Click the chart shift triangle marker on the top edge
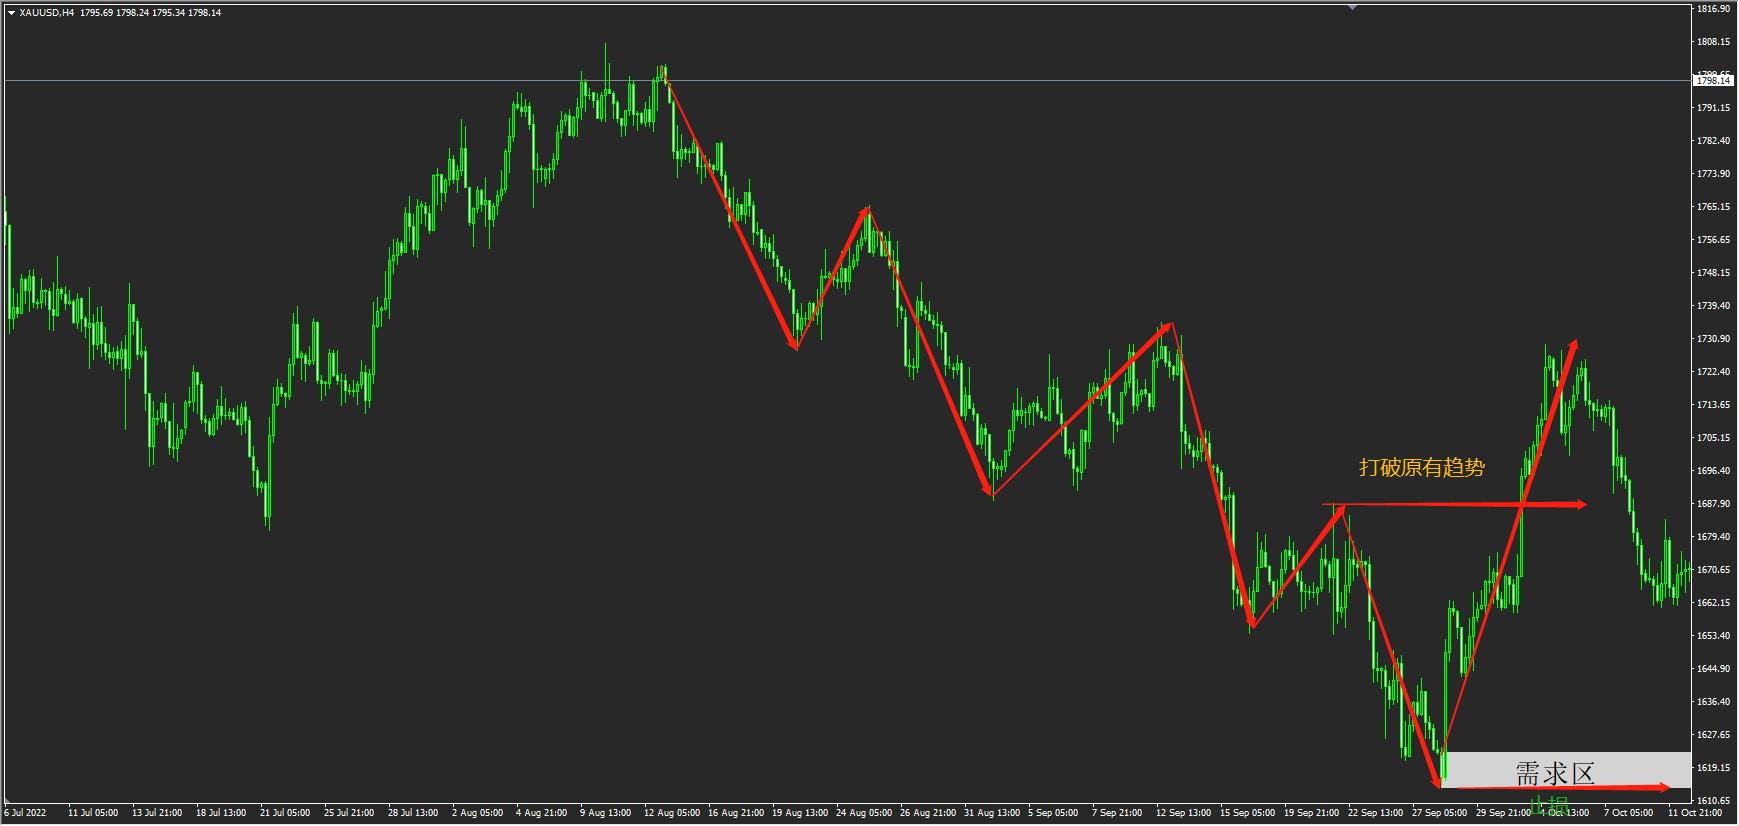The width and height of the screenshot is (1739, 826). coord(1353,7)
